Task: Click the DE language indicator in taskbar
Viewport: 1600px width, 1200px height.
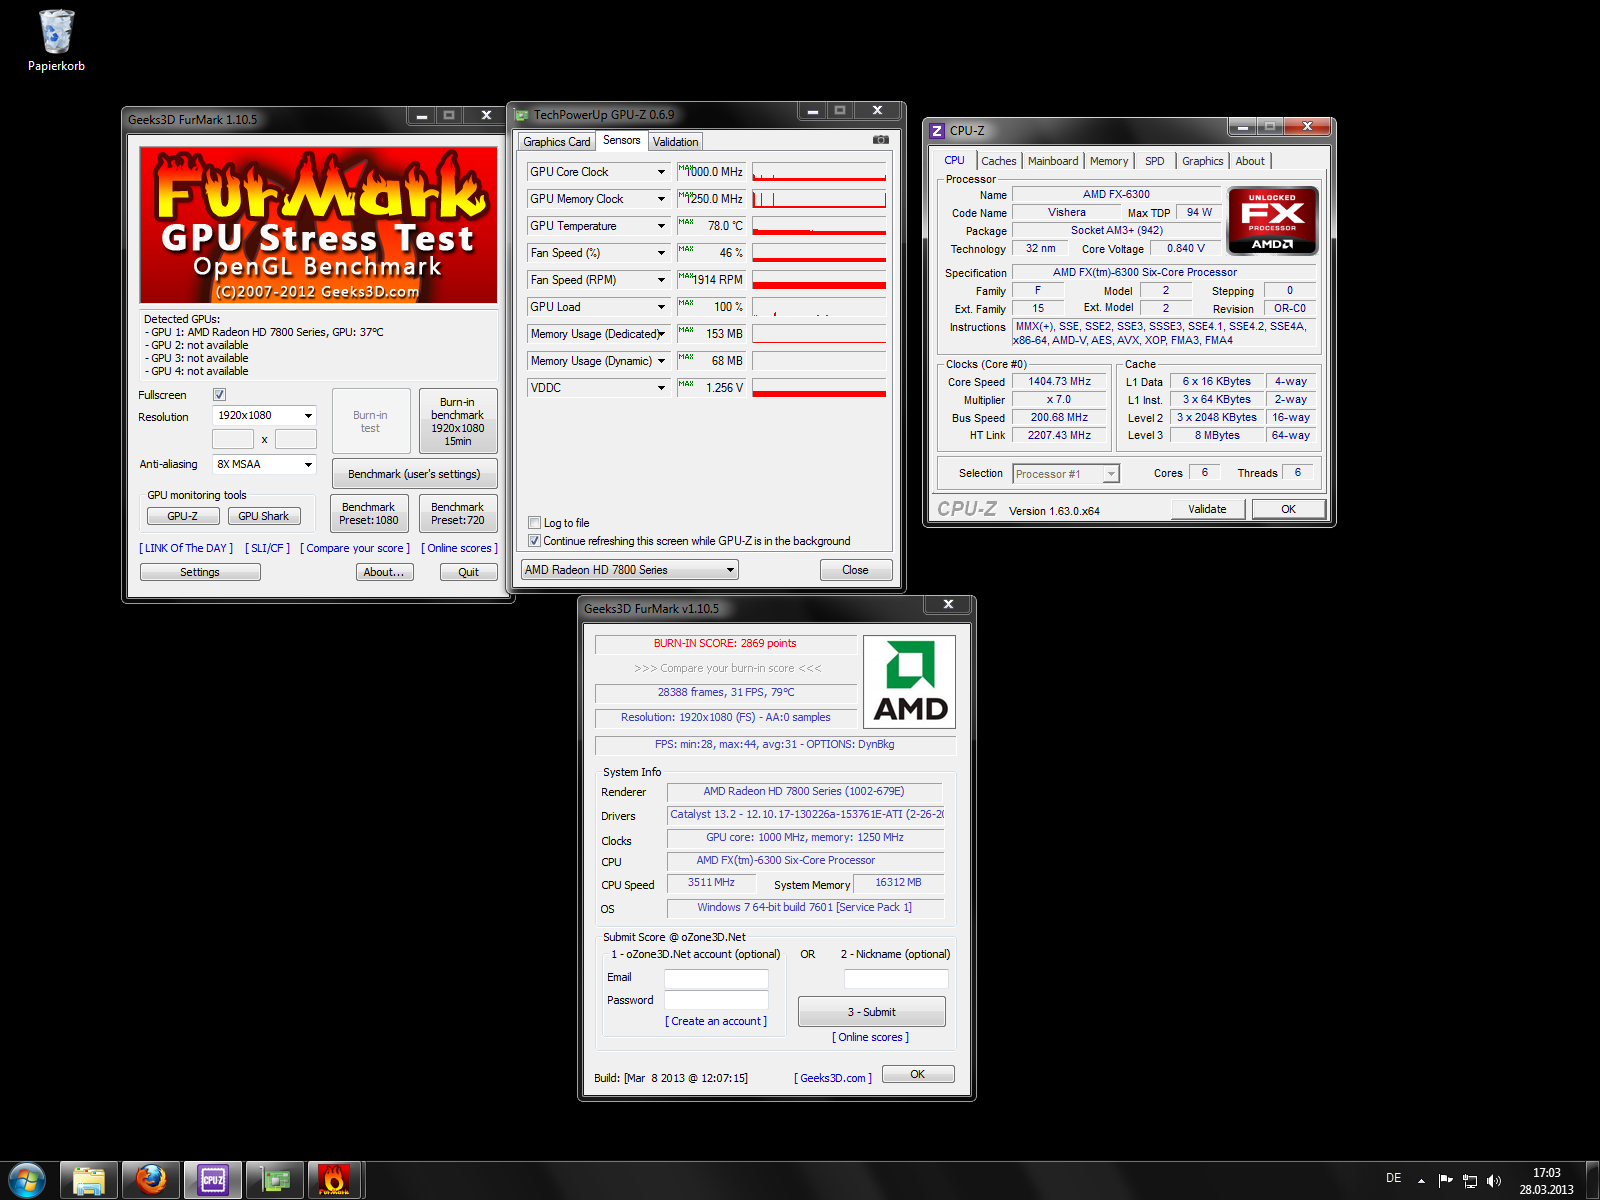Action: (1394, 1178)
